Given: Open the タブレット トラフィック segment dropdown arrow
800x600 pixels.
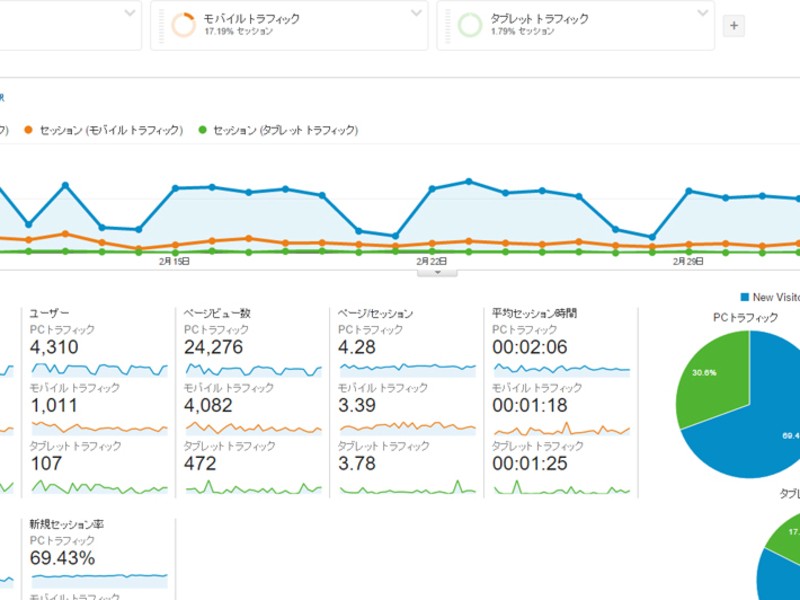Looking at the screenshot, I should click(701, 13).
